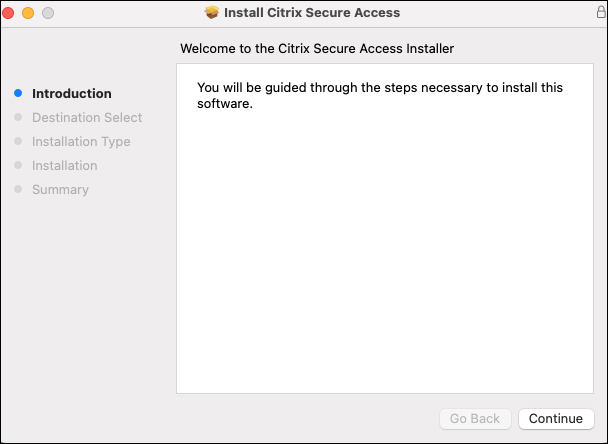
Task: Minimize the installer with yellow button
Action: coord(28,13)
